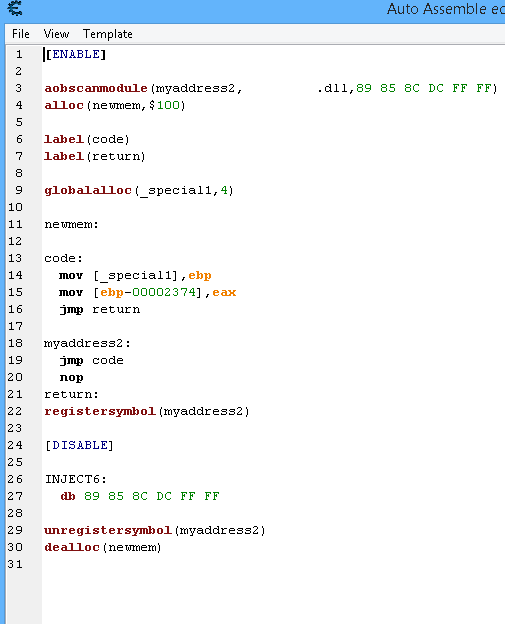505x624 pixels.
Task: Click the jmp return instruction
Action: pyautogui.click(x=100, y=309)
